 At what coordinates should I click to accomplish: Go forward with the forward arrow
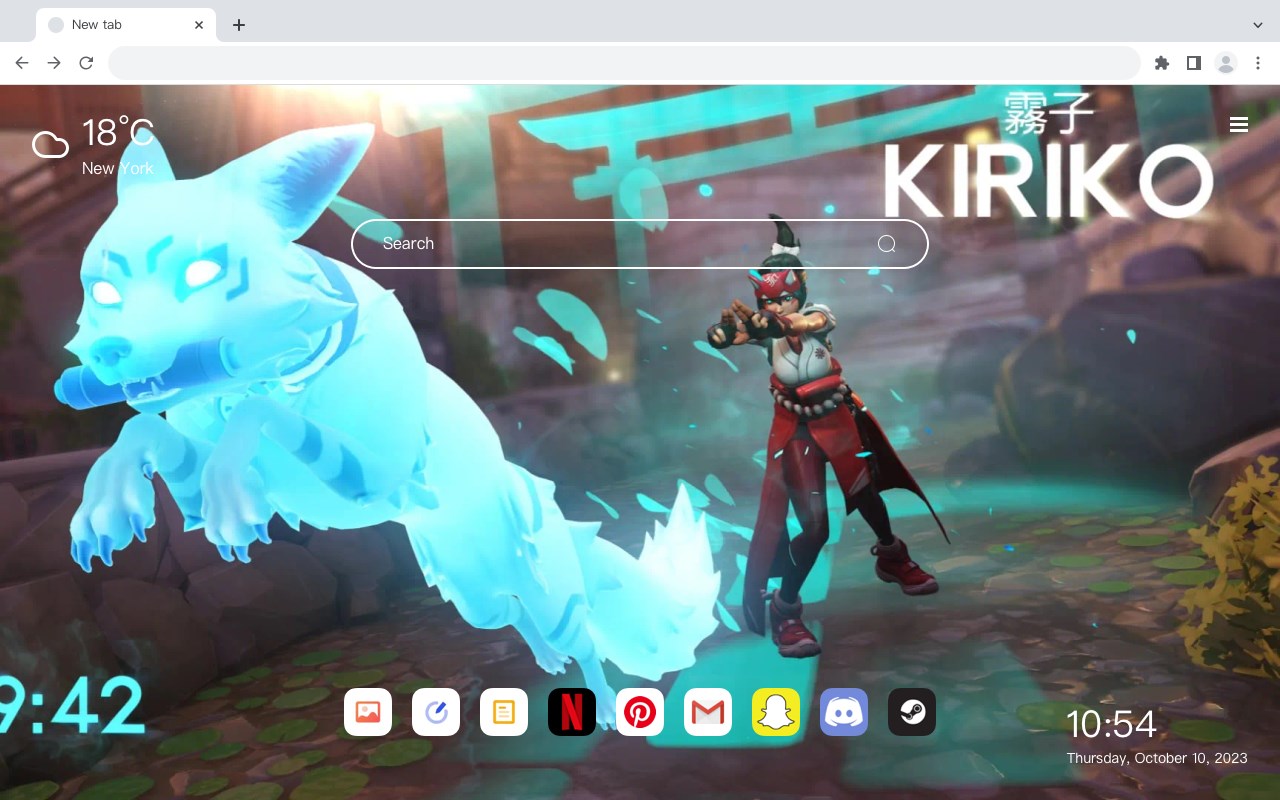pos(54,63)
